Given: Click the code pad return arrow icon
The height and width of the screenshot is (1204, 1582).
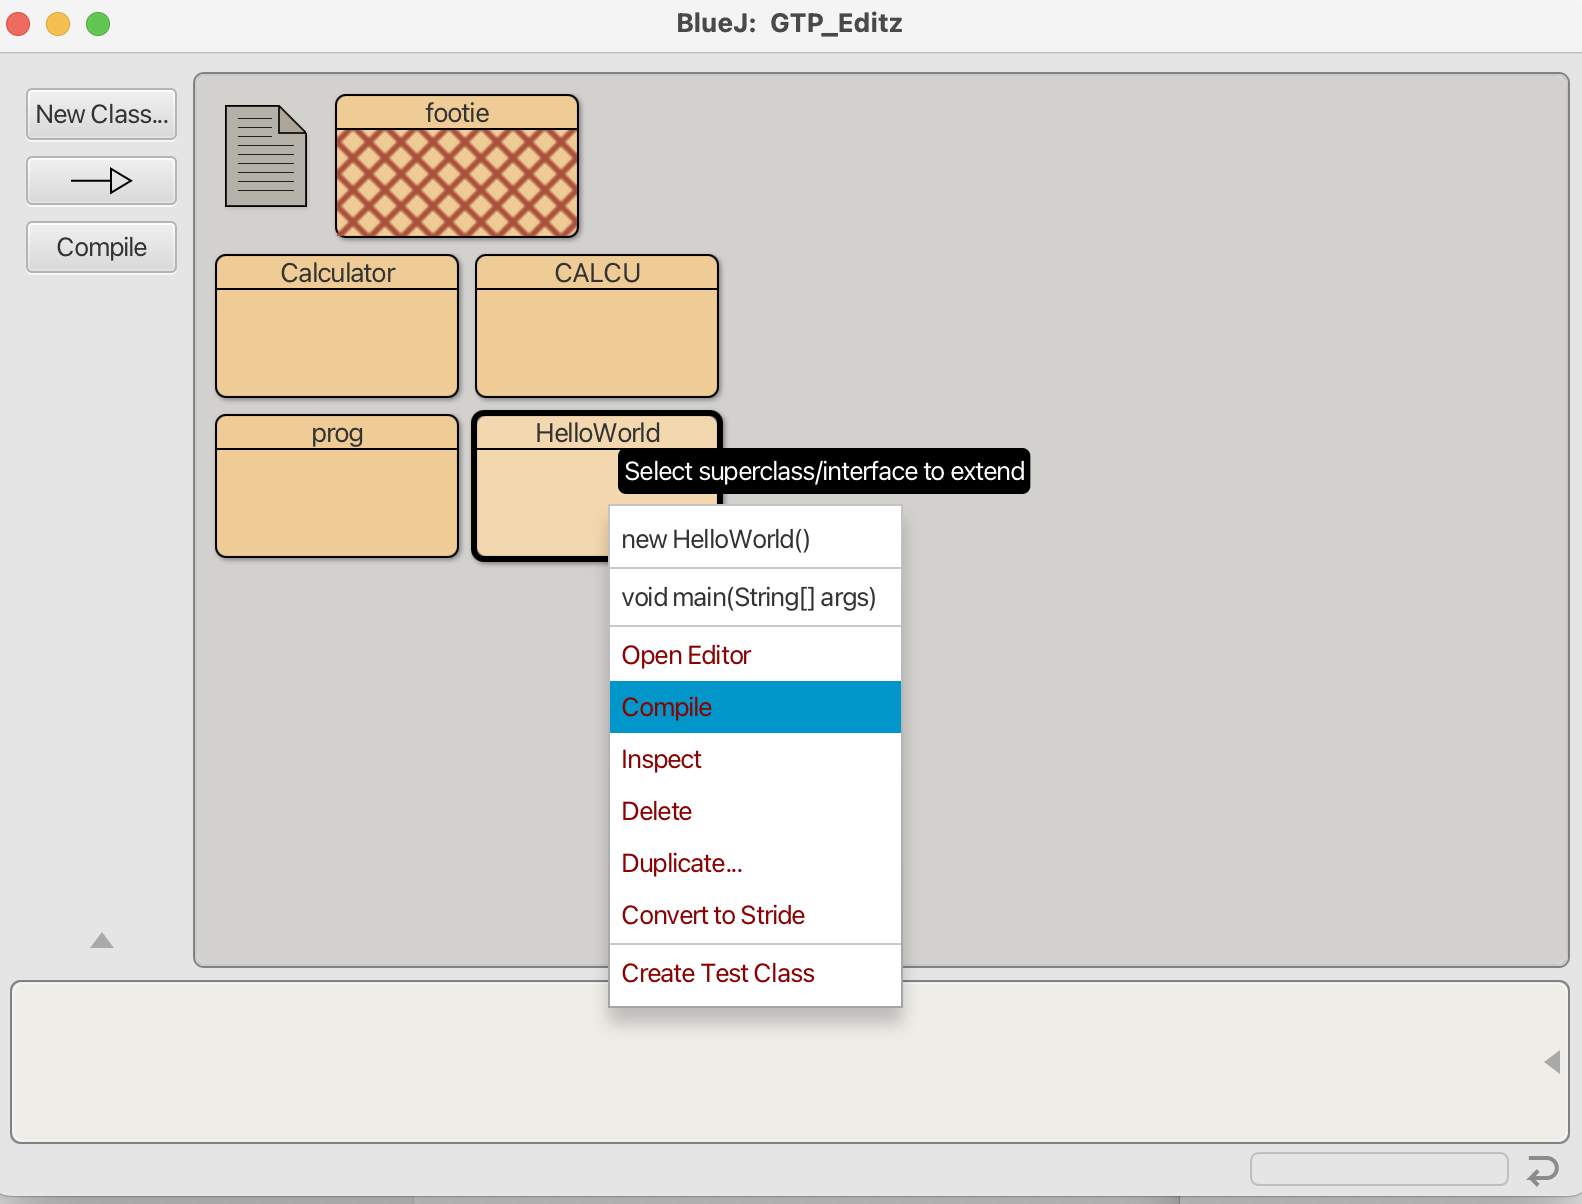Looking at the screenshot, I should click(x=1542, y=1169).
